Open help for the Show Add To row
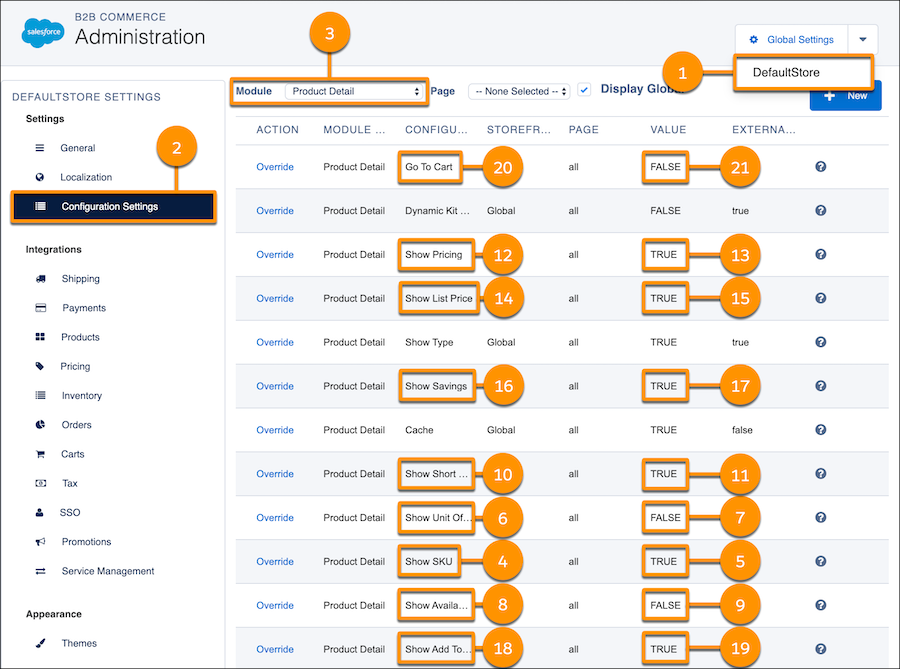This screenshot has height=669, width=900. (x=820, y=649)
